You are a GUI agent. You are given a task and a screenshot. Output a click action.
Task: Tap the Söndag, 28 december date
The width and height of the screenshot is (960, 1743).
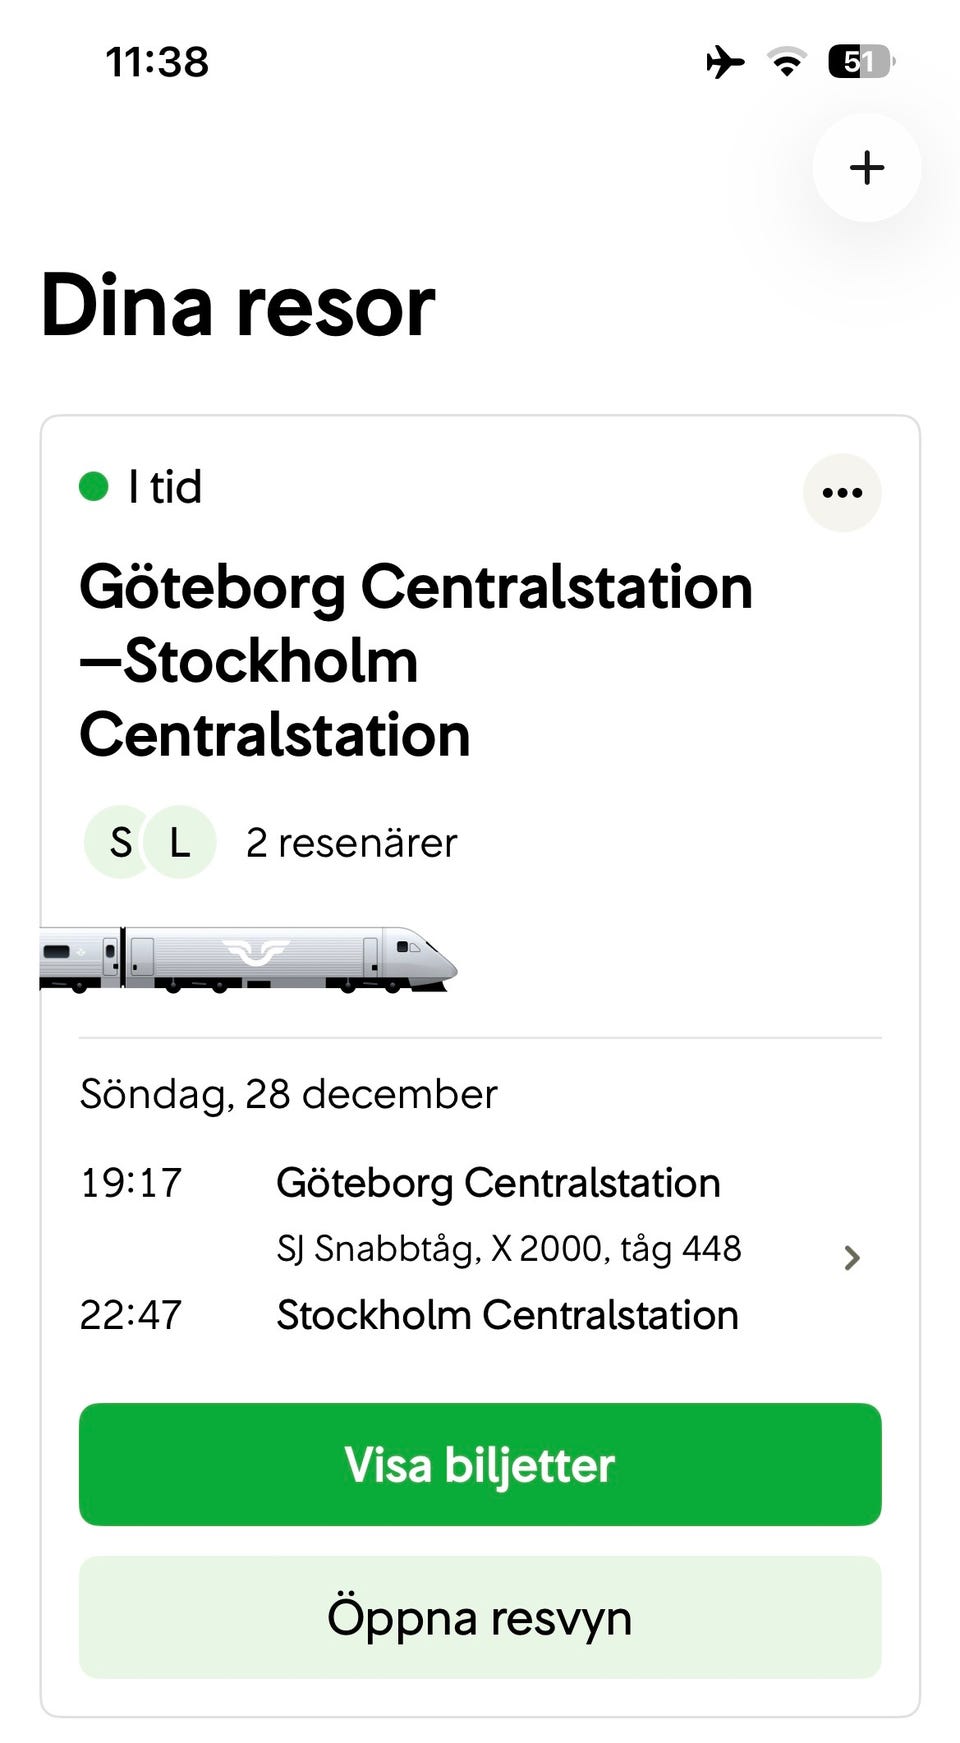[288, 1094]
